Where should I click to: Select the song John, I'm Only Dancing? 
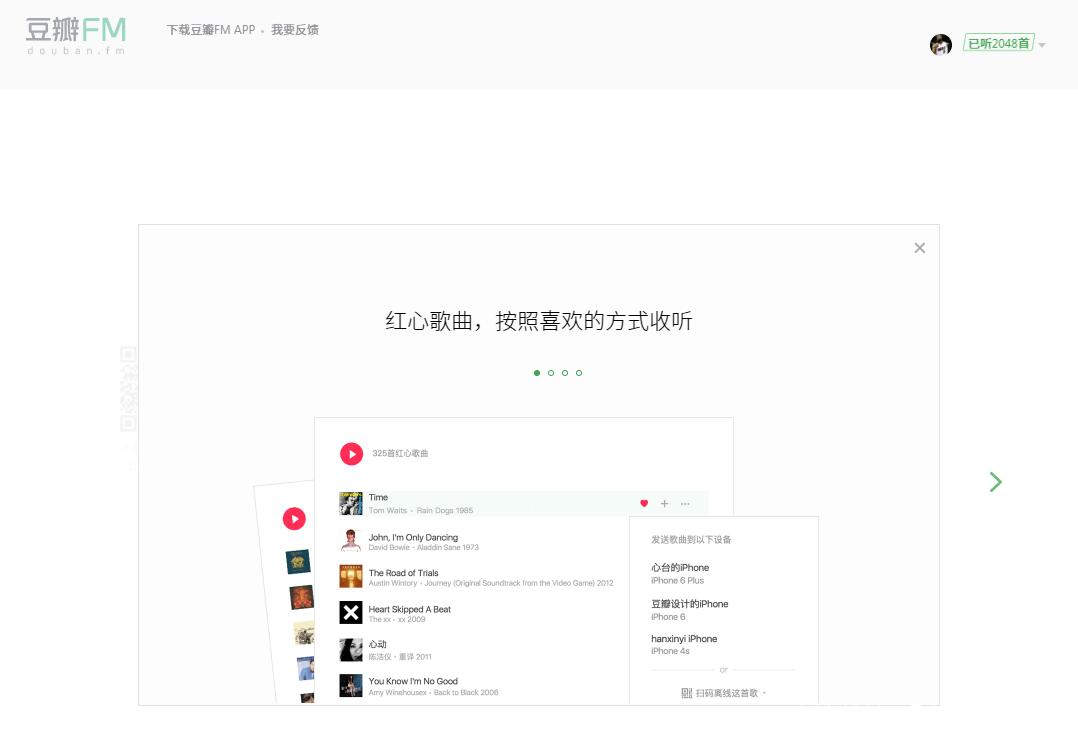pos(413,537)
